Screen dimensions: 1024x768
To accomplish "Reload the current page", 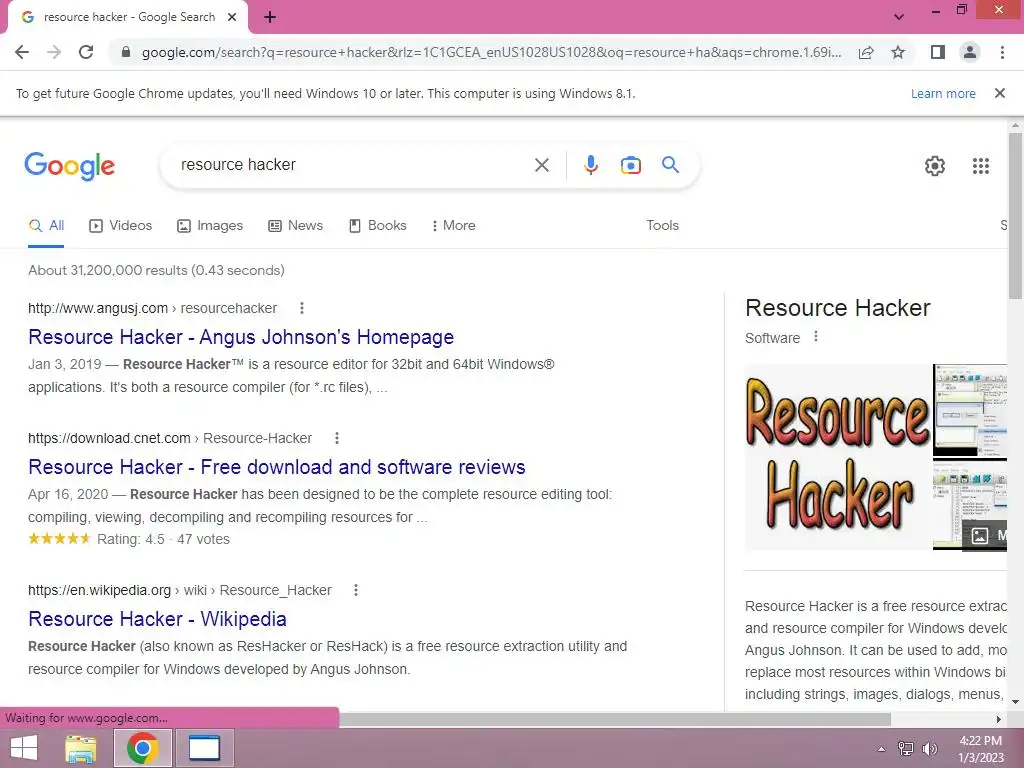I will coord(86,52).
